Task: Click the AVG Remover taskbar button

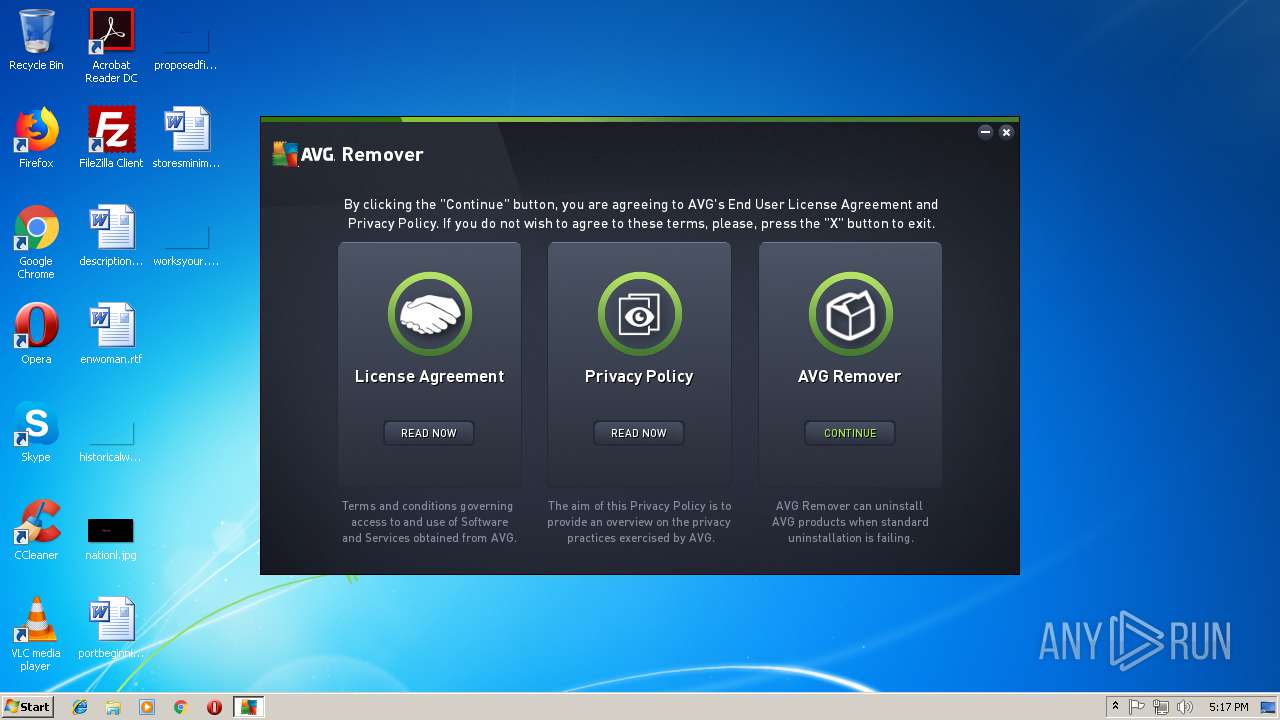Action: tap(248, 707)
